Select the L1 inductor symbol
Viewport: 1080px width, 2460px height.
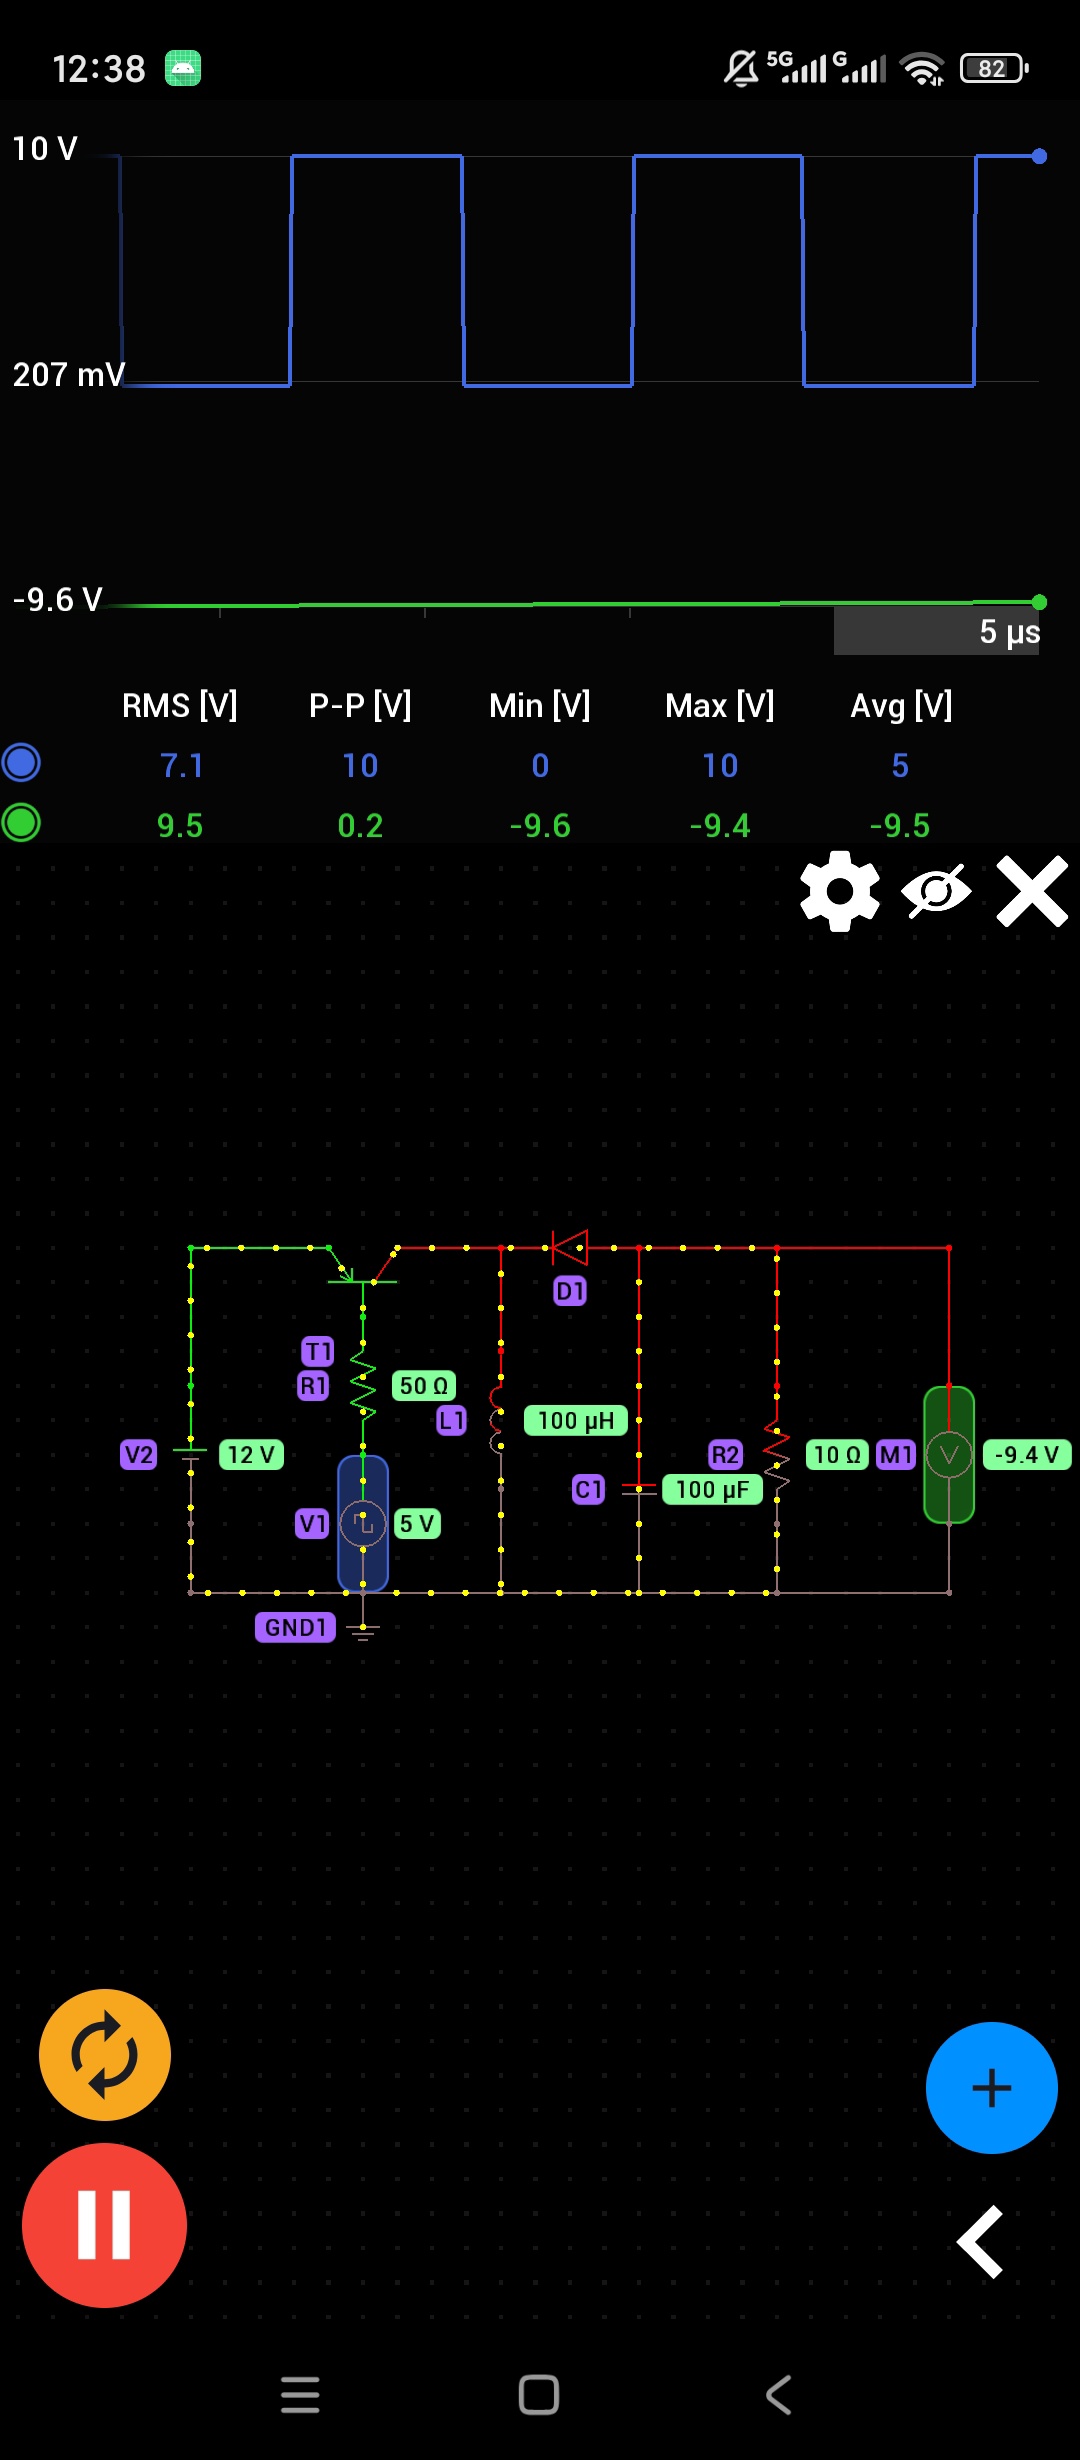pyautogui.click(x=497, y=1420)
